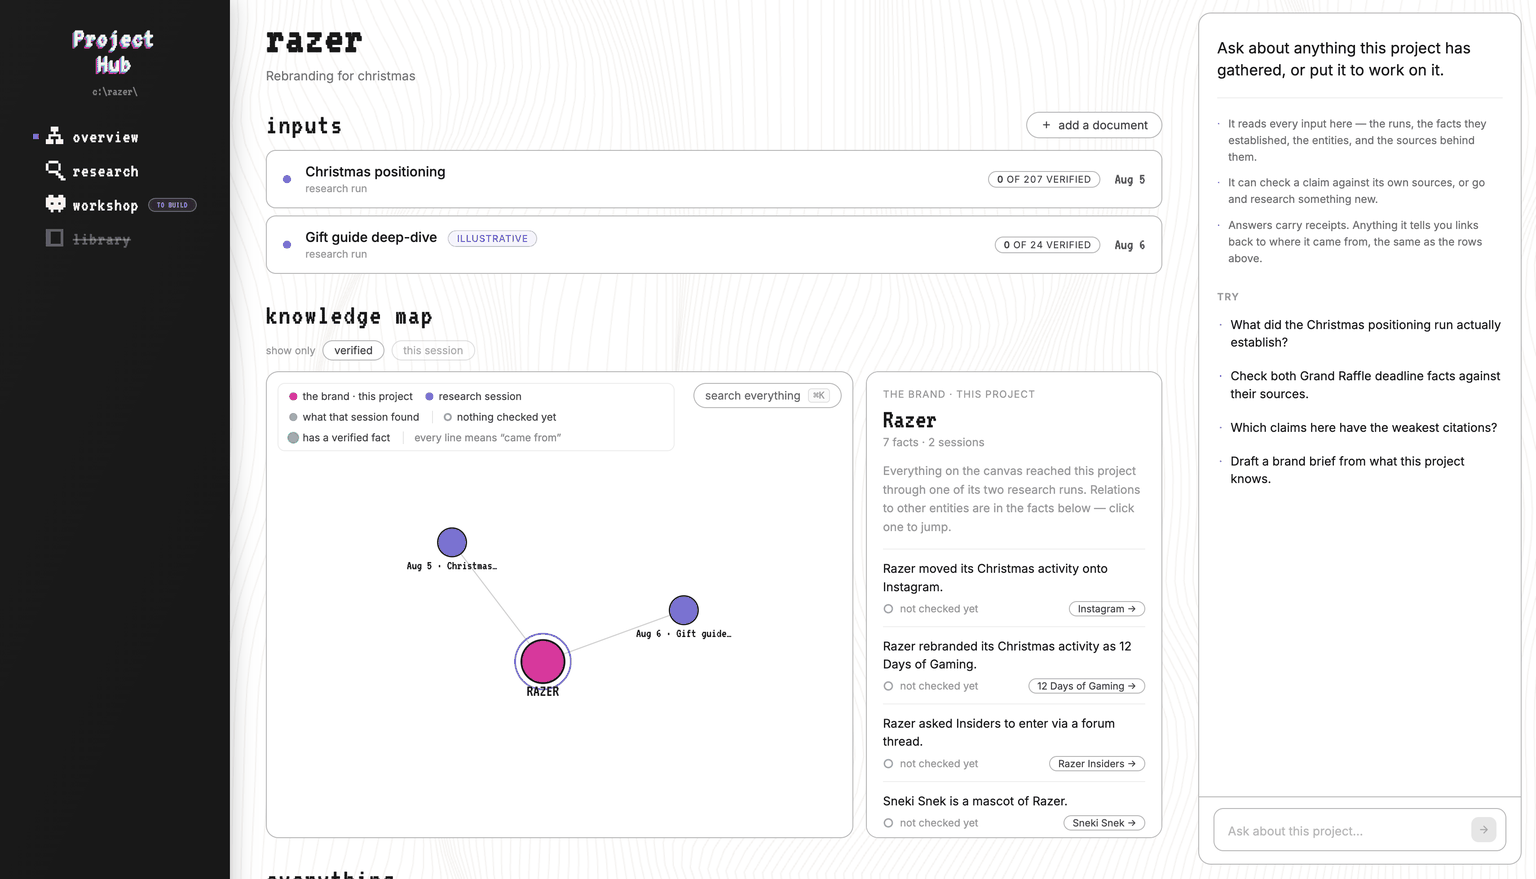This screenshot has height=879, width=1536.
Task: Select the Razer pink node on map
Action: (x=543, y=661)
